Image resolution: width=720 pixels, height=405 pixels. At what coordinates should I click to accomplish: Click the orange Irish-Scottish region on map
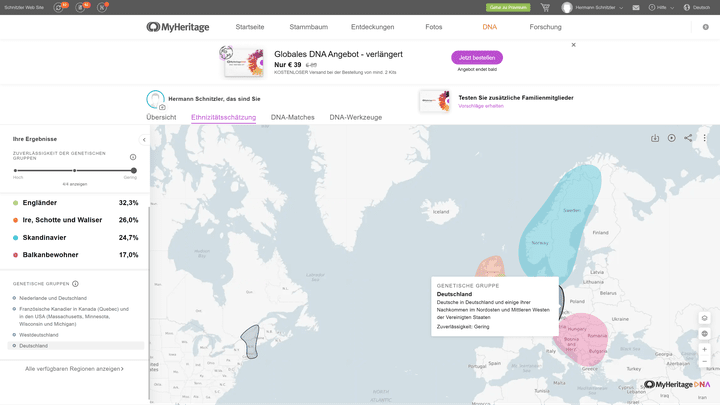pos(490,266)
